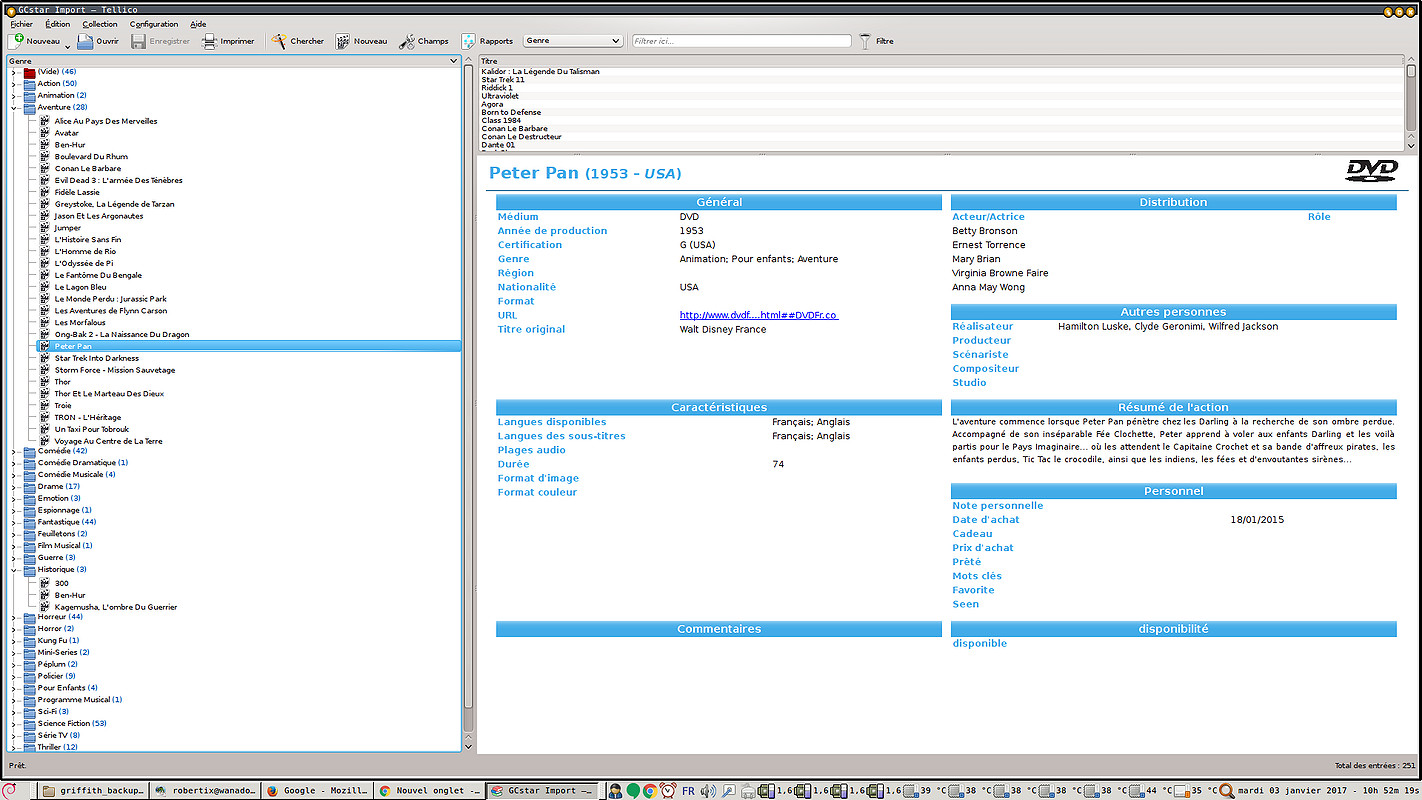Click the Total des entrées status text
Image resolution: width=1422 pixels, height=800 pixels.
point(1375,766)
